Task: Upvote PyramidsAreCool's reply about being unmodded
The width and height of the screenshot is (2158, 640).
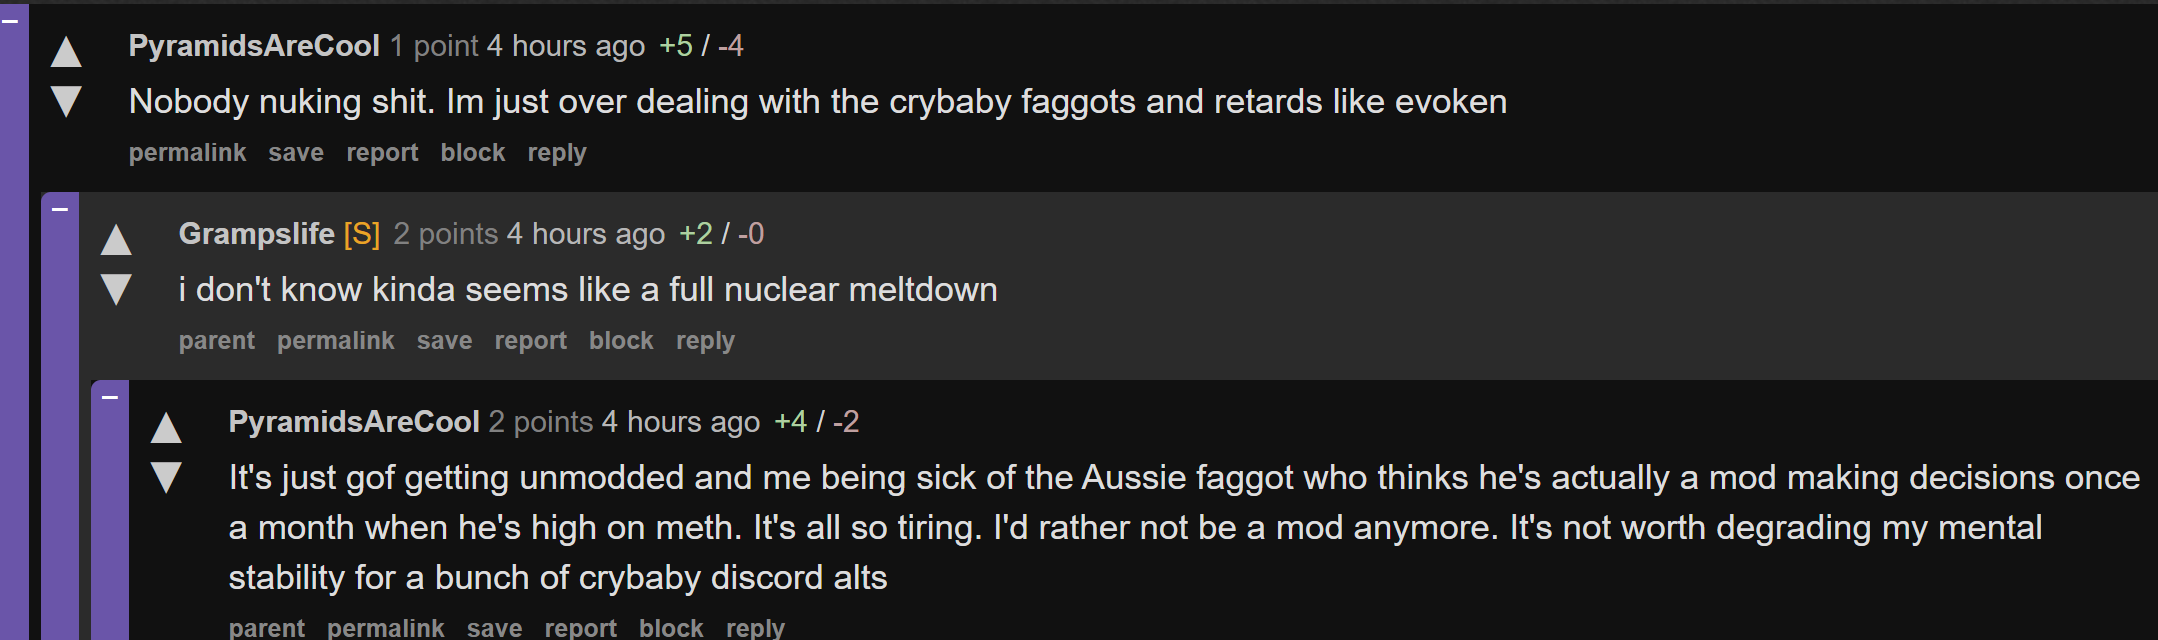Action: (x=166, y=427)
